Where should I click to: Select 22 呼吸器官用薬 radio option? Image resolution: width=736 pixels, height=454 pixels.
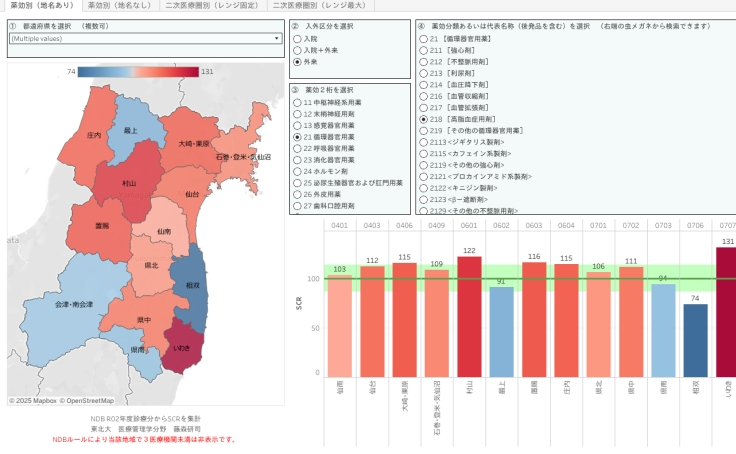pos(298,148)
